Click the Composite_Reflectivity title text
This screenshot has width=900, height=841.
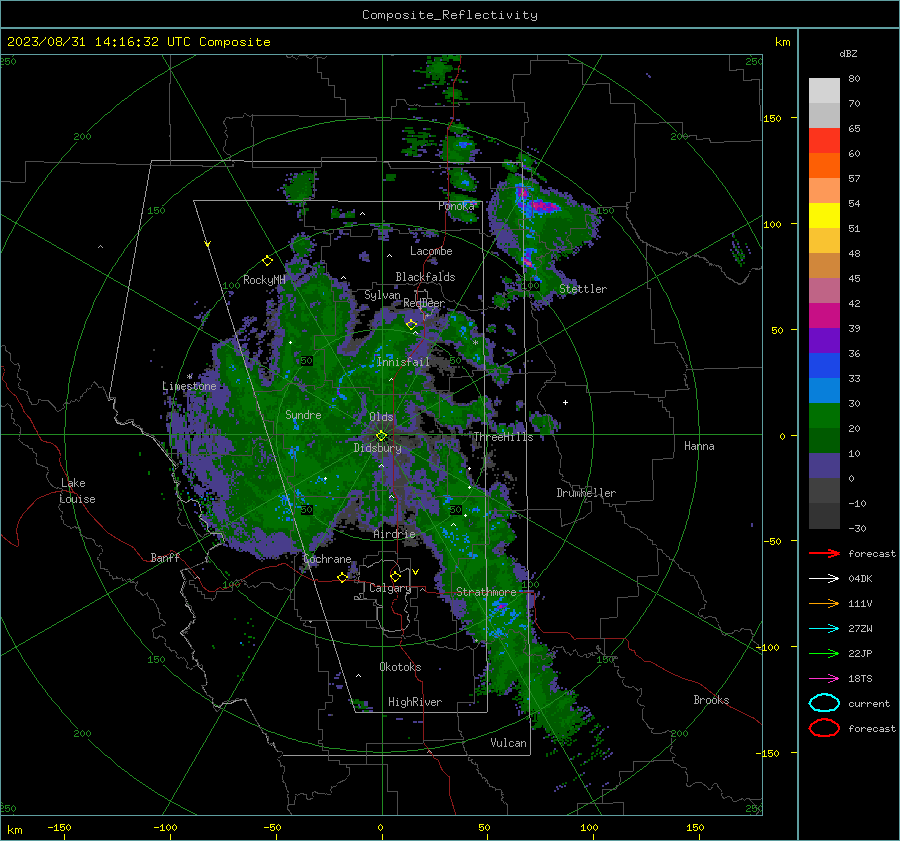pos(450,15)
